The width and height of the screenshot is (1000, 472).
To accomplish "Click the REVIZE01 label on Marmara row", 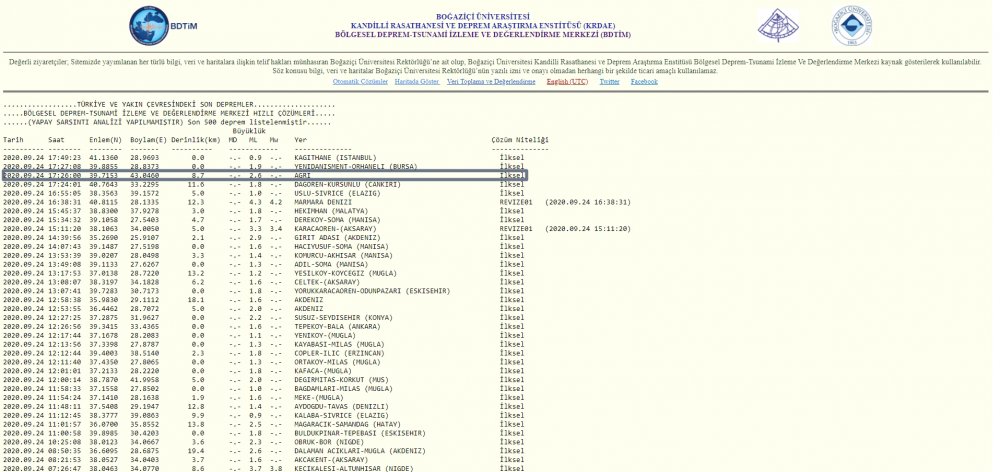I will tap(514, 201).
